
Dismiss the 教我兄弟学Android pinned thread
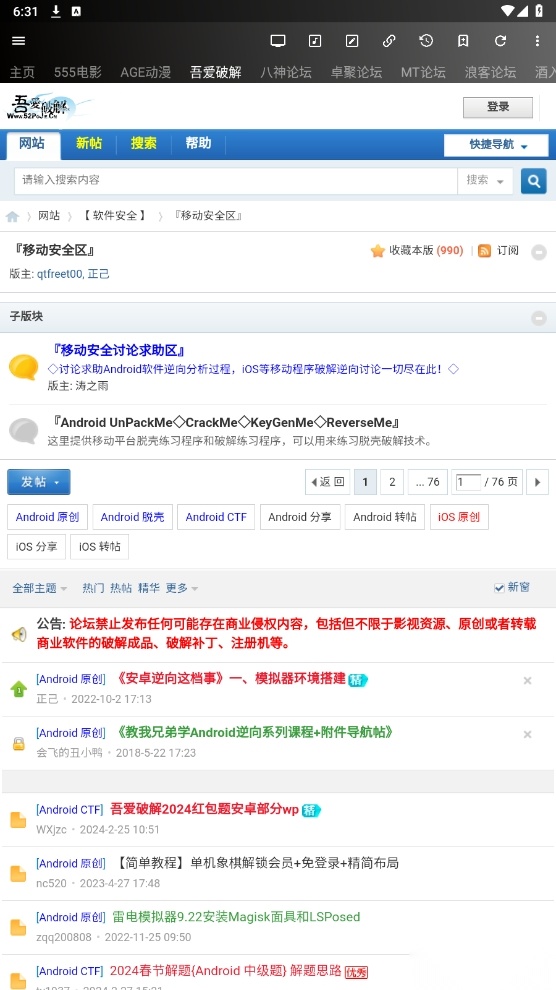tap(528, 734)
